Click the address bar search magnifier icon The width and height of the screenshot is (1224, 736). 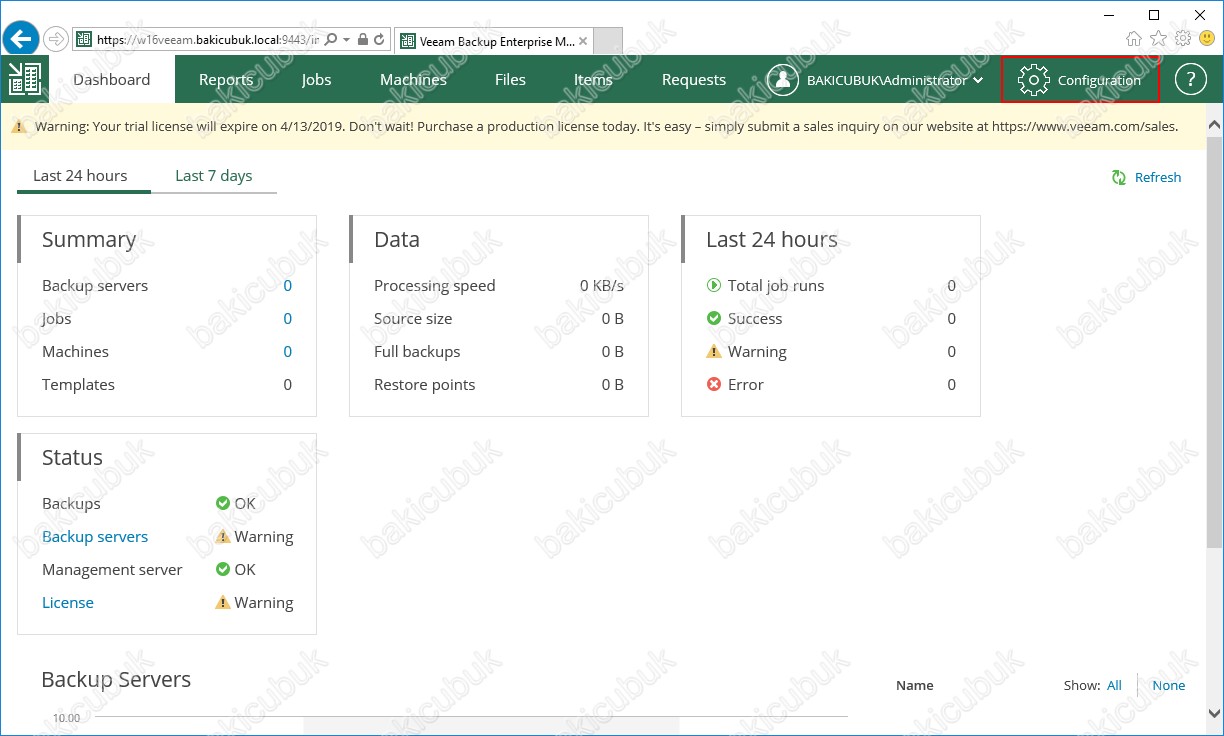[x=330, y=39]
